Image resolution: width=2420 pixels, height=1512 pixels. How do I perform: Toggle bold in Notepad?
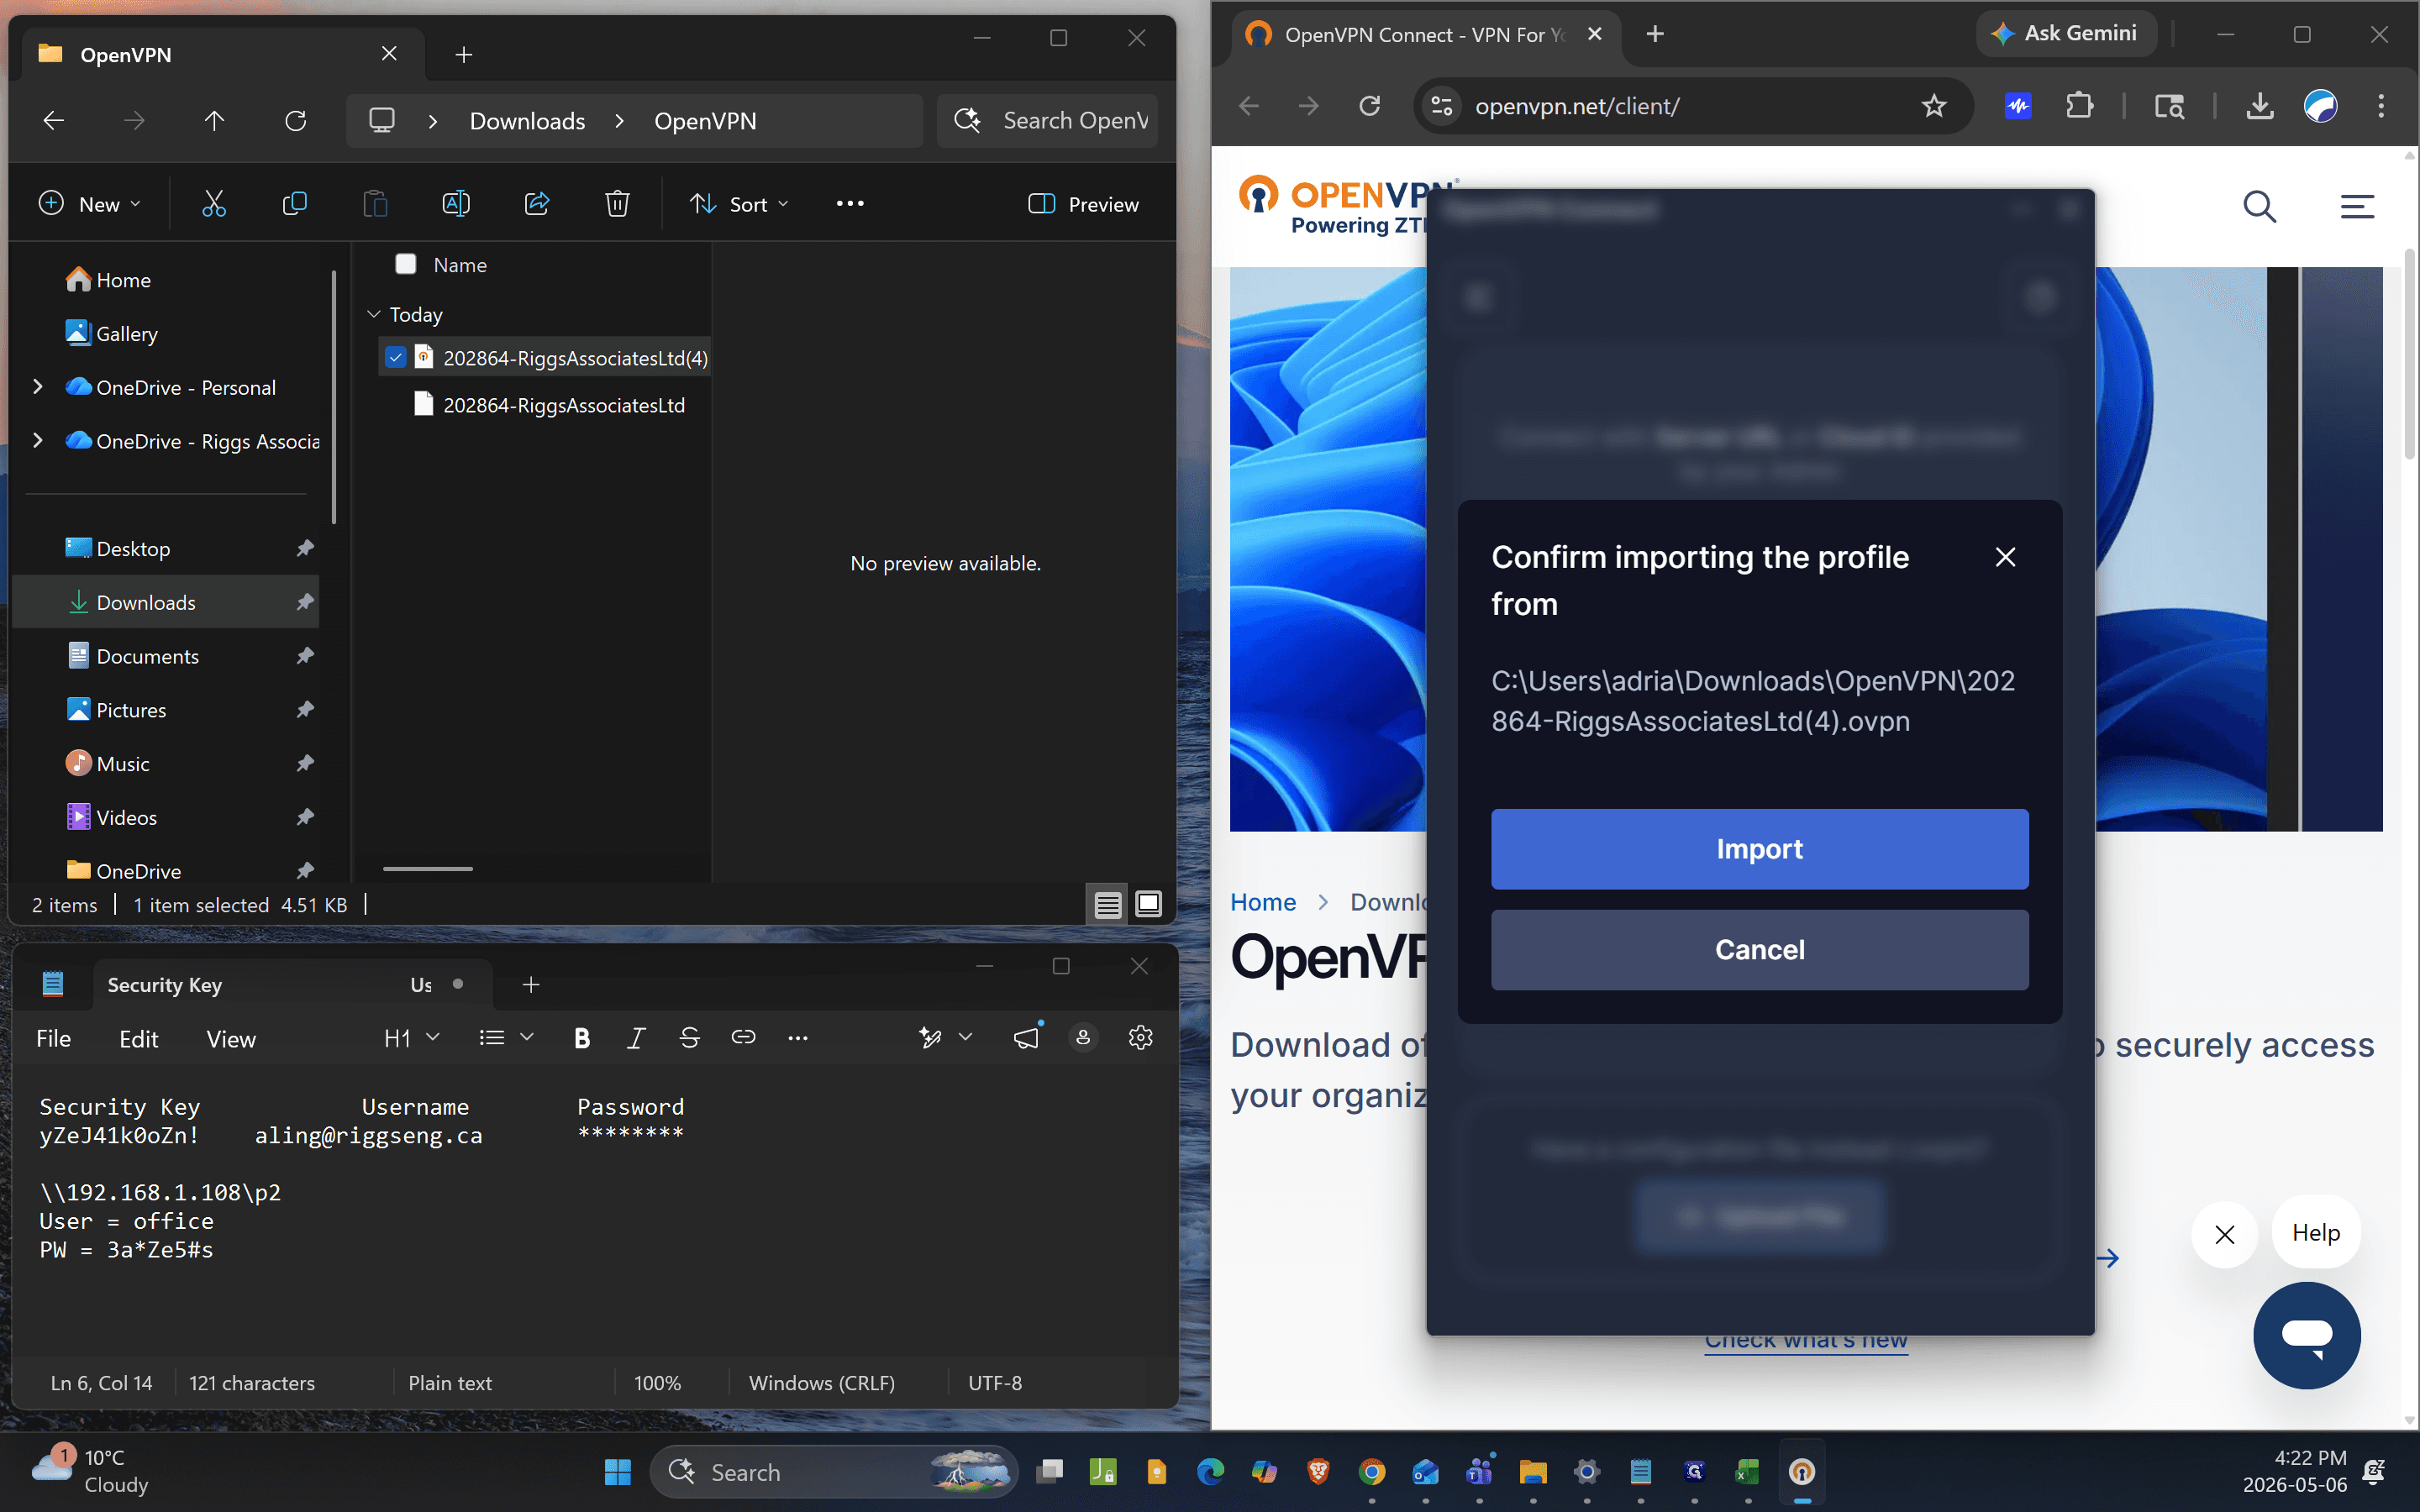pos(582,1038)
